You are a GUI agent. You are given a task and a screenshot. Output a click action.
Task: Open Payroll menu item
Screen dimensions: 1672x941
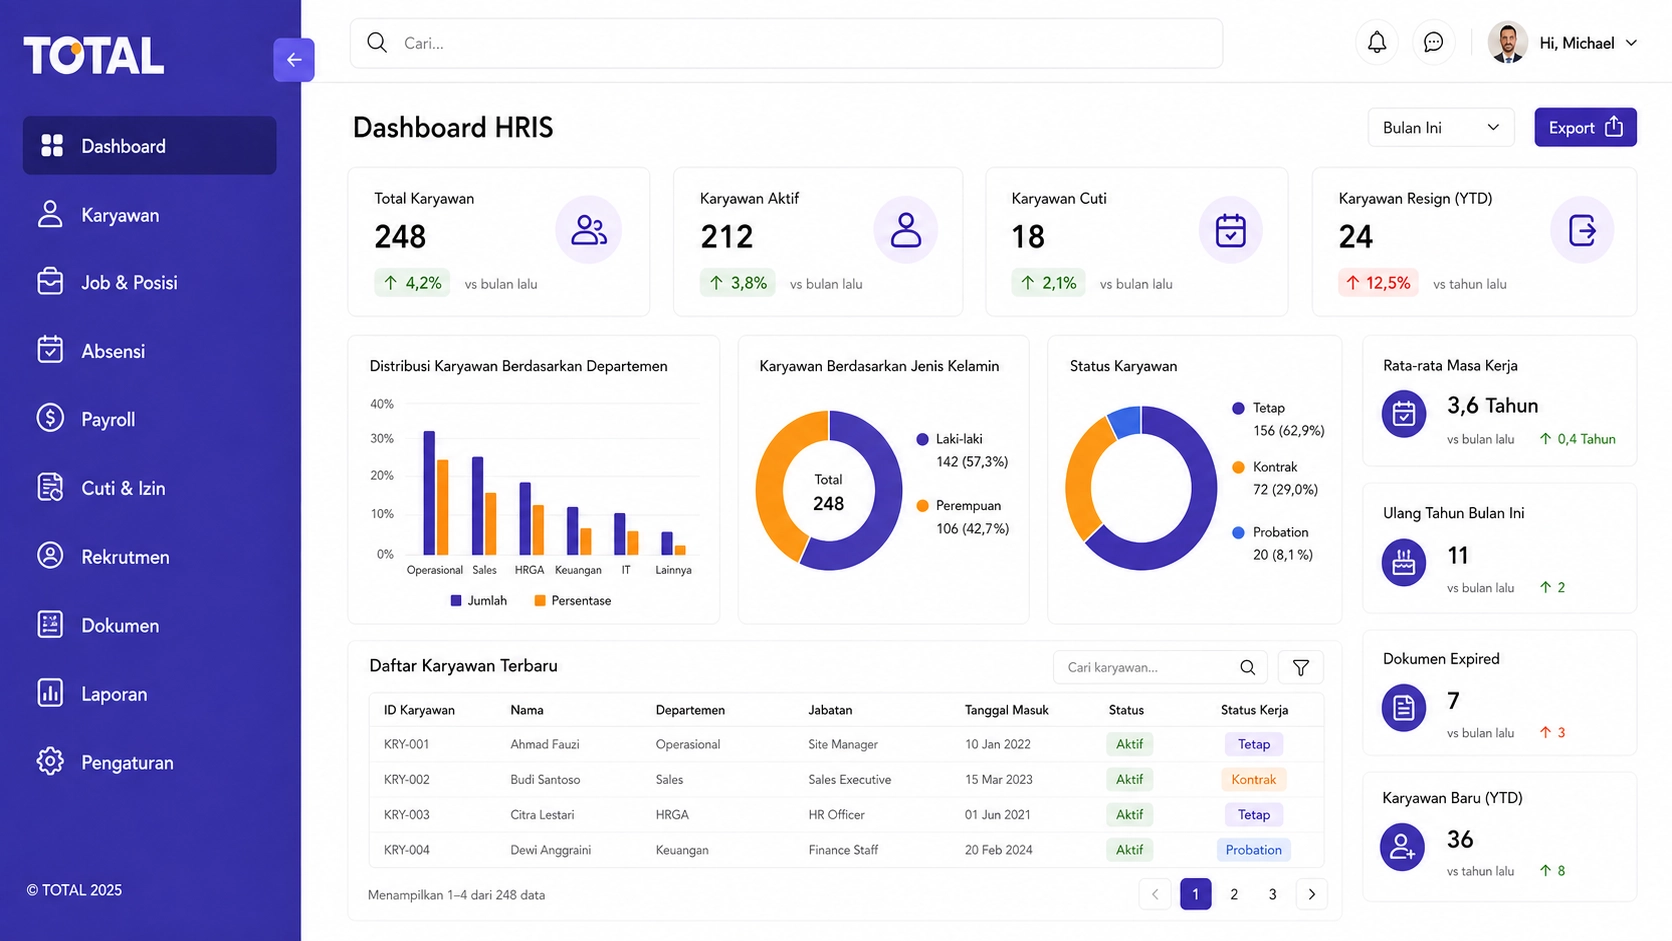point(150,420)
